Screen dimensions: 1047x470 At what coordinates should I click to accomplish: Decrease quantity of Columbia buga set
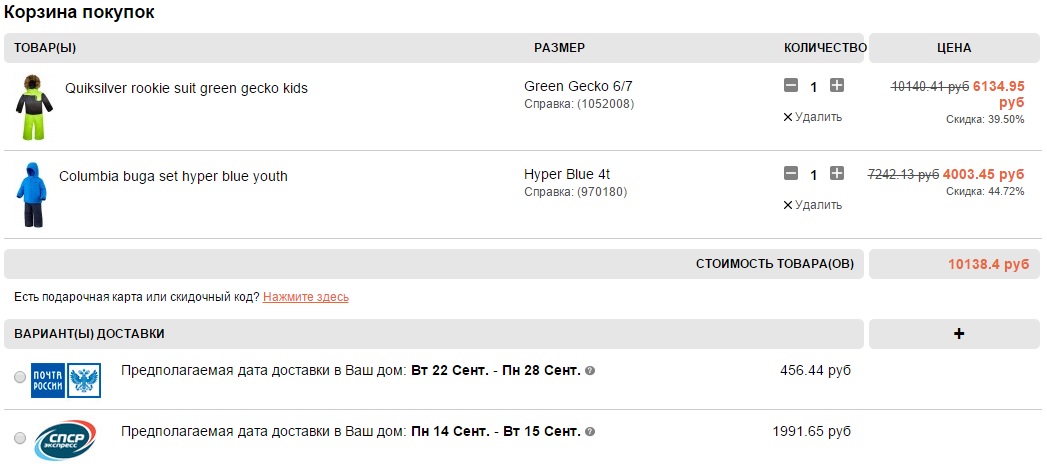click(791, 174)
